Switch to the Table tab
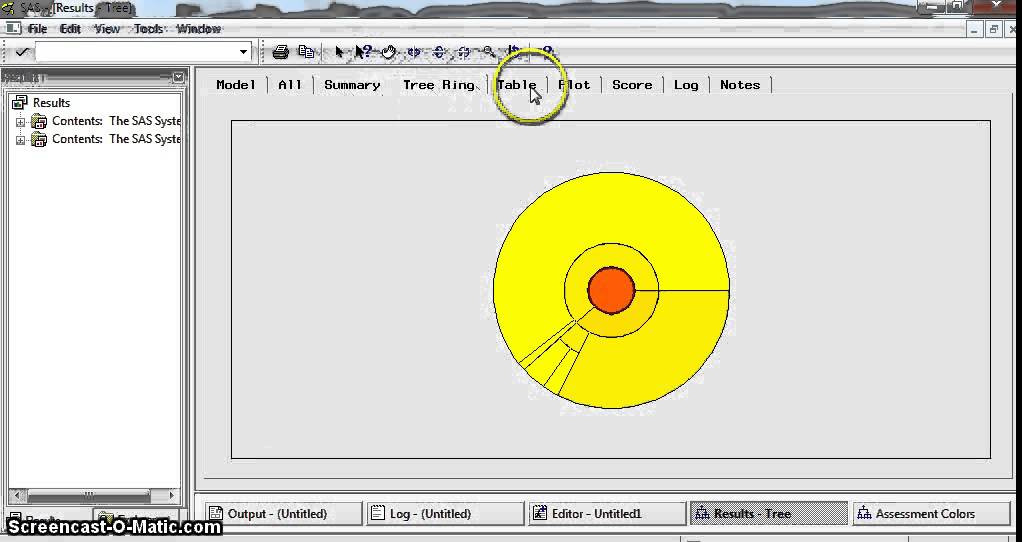This screenshot has width=1022, height=542. click(x=517, y=85)
